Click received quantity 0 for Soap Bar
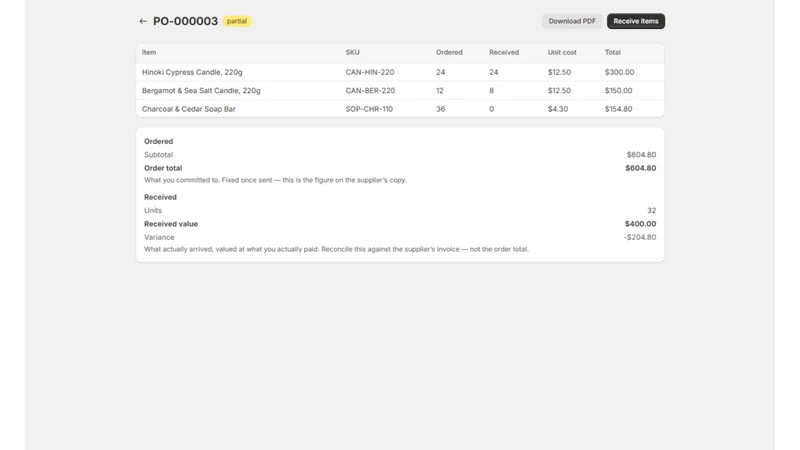 (491, 109)
